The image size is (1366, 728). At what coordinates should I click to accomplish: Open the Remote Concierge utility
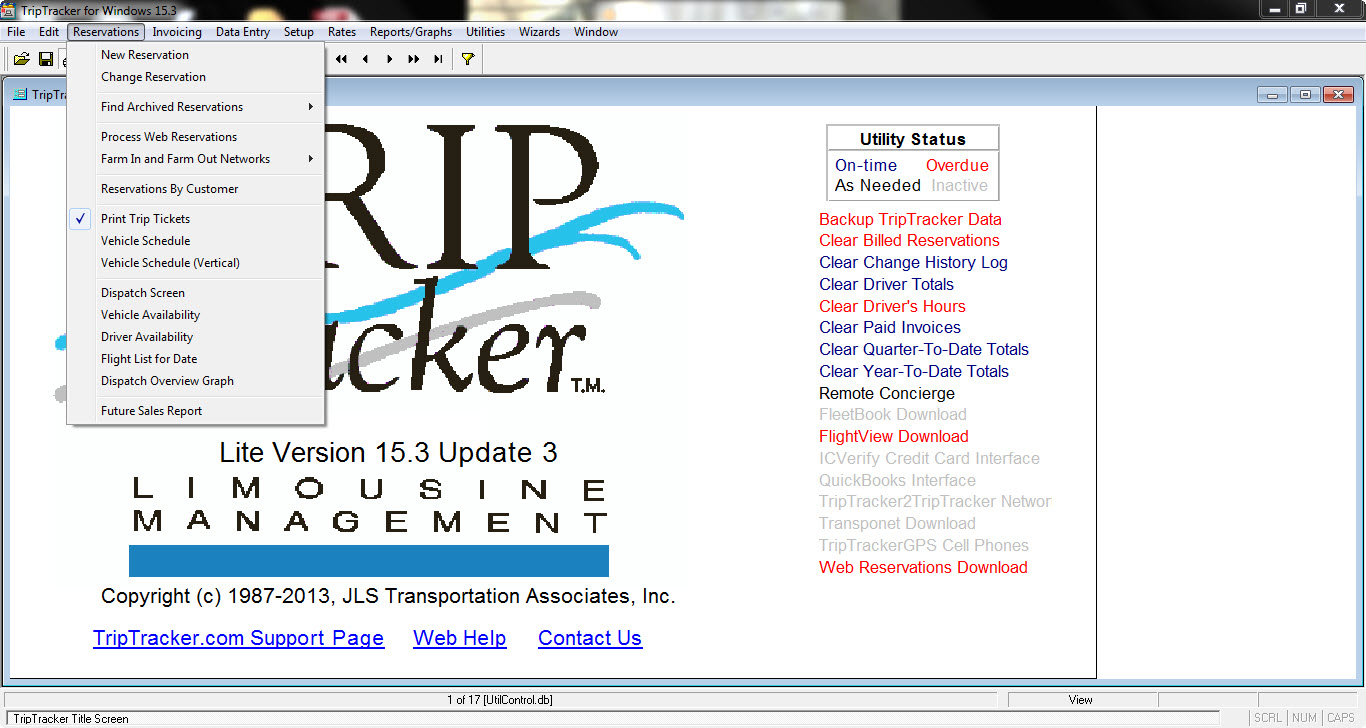tap(887, 393)
